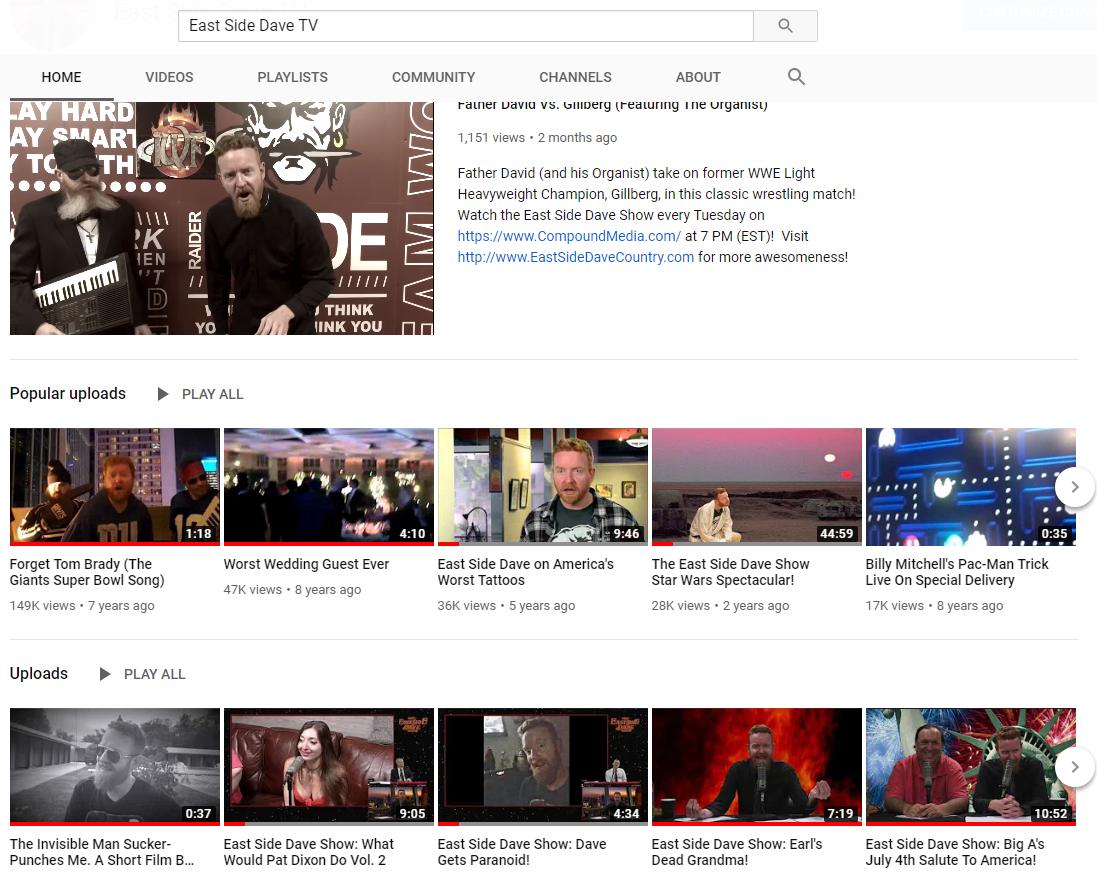1097x878 pixels.
Task: Click the 28K views • 2 years ago text
Action: click(x=721, y=605)
